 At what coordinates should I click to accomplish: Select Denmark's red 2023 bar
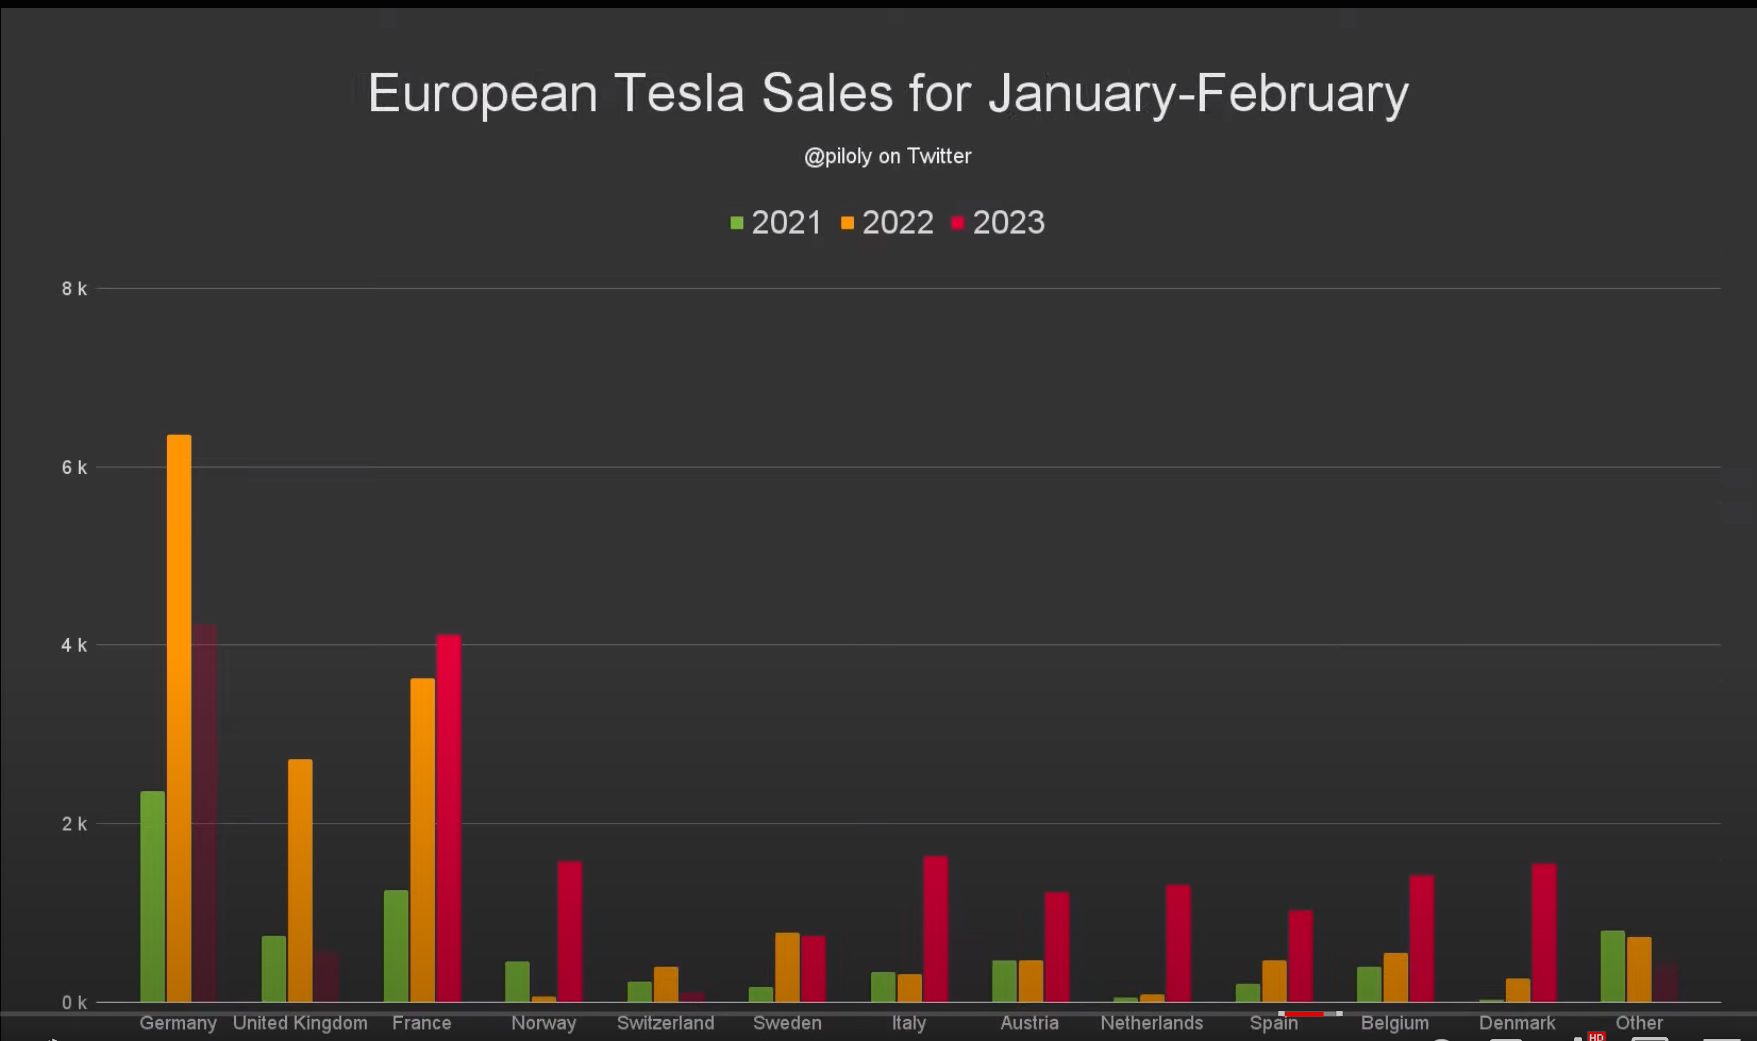point(1544,932)
